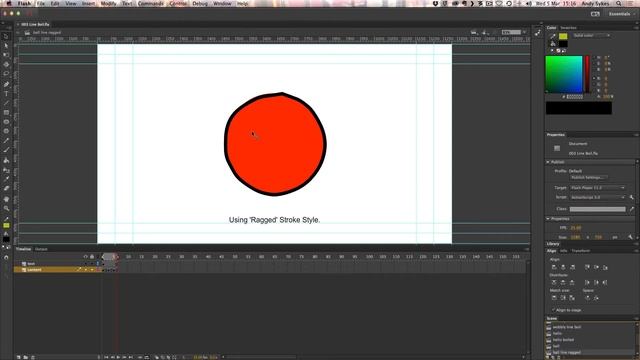The width and height of the screenshot is (640, 360).
Task: Open the Modify menu
Action: pyautogui.click(x=108, y=3)
